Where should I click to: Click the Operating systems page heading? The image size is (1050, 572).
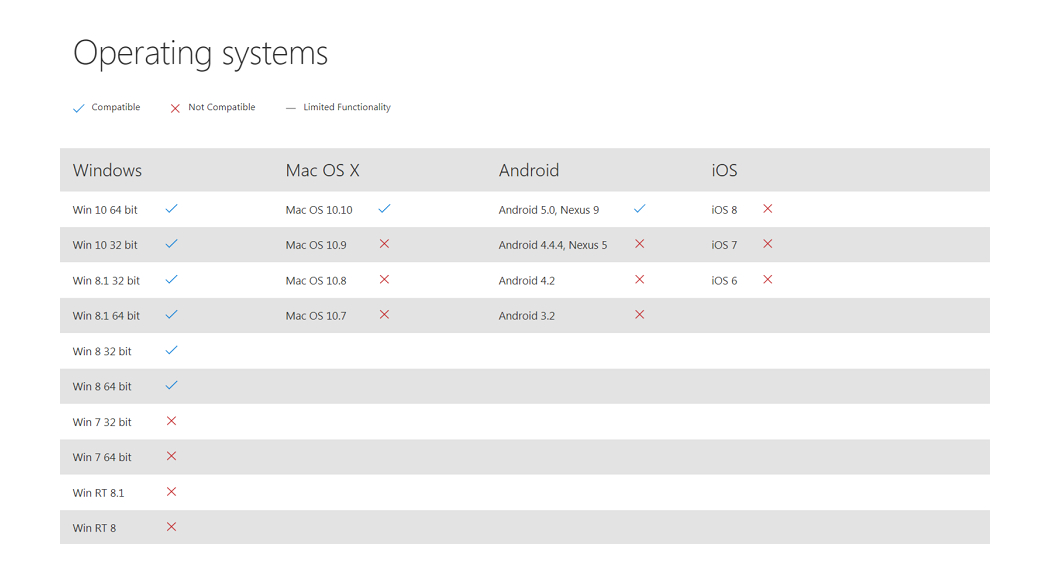[x=200, y=54]
